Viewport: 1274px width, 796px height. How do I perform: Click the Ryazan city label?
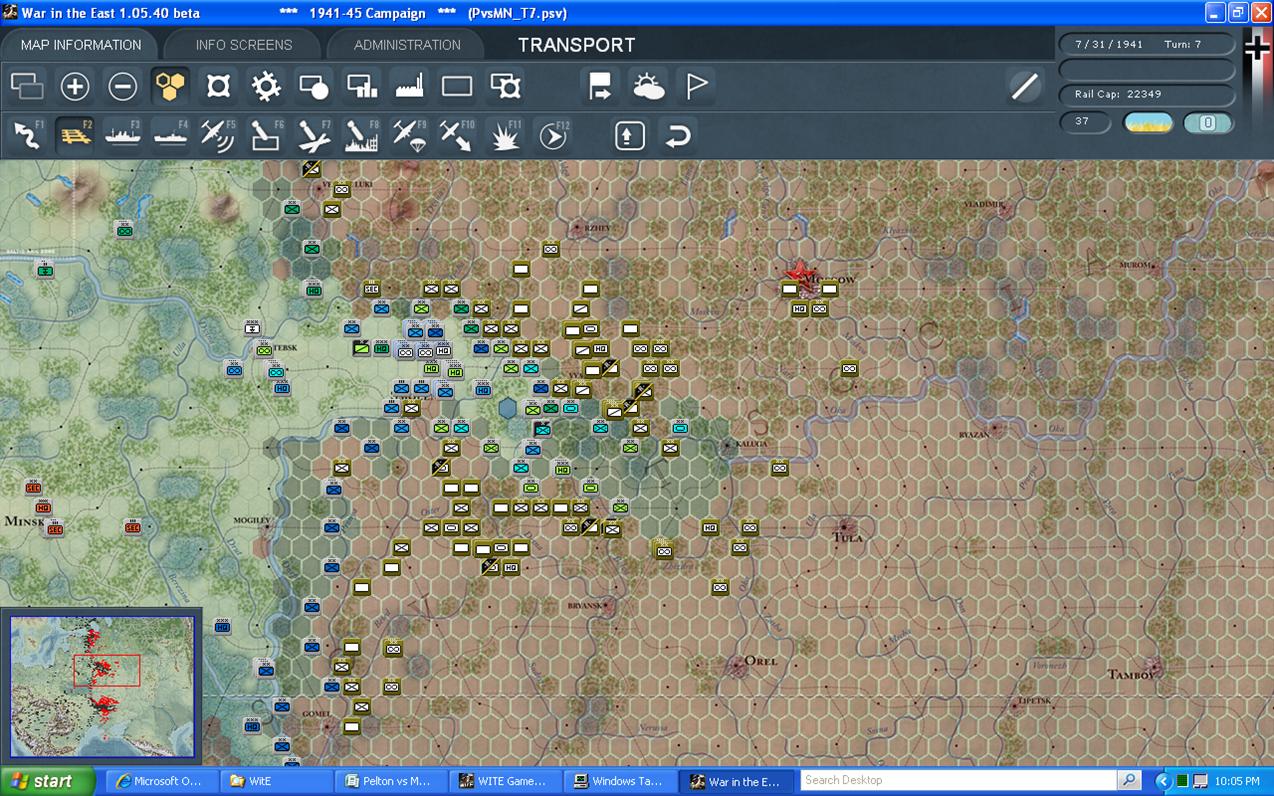coord(974,434)
